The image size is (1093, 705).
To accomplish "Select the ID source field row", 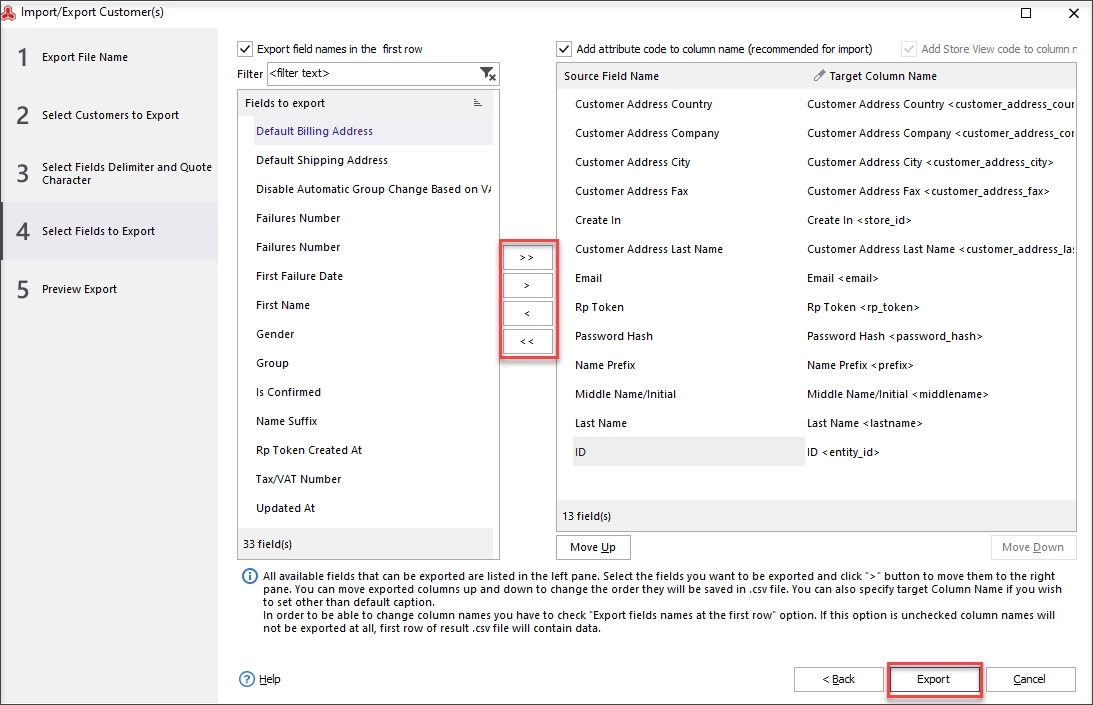I will tap(689, 452).
